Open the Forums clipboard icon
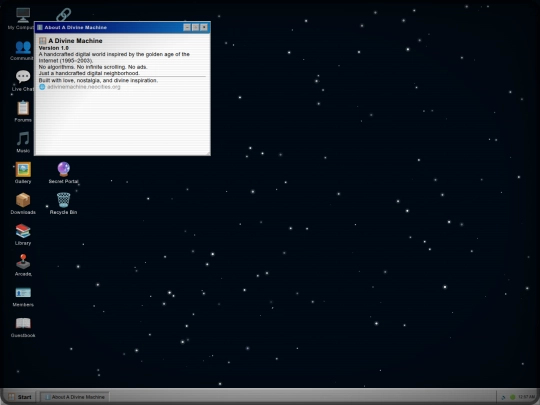Screen dimensions: 540x405 [23, 111]
